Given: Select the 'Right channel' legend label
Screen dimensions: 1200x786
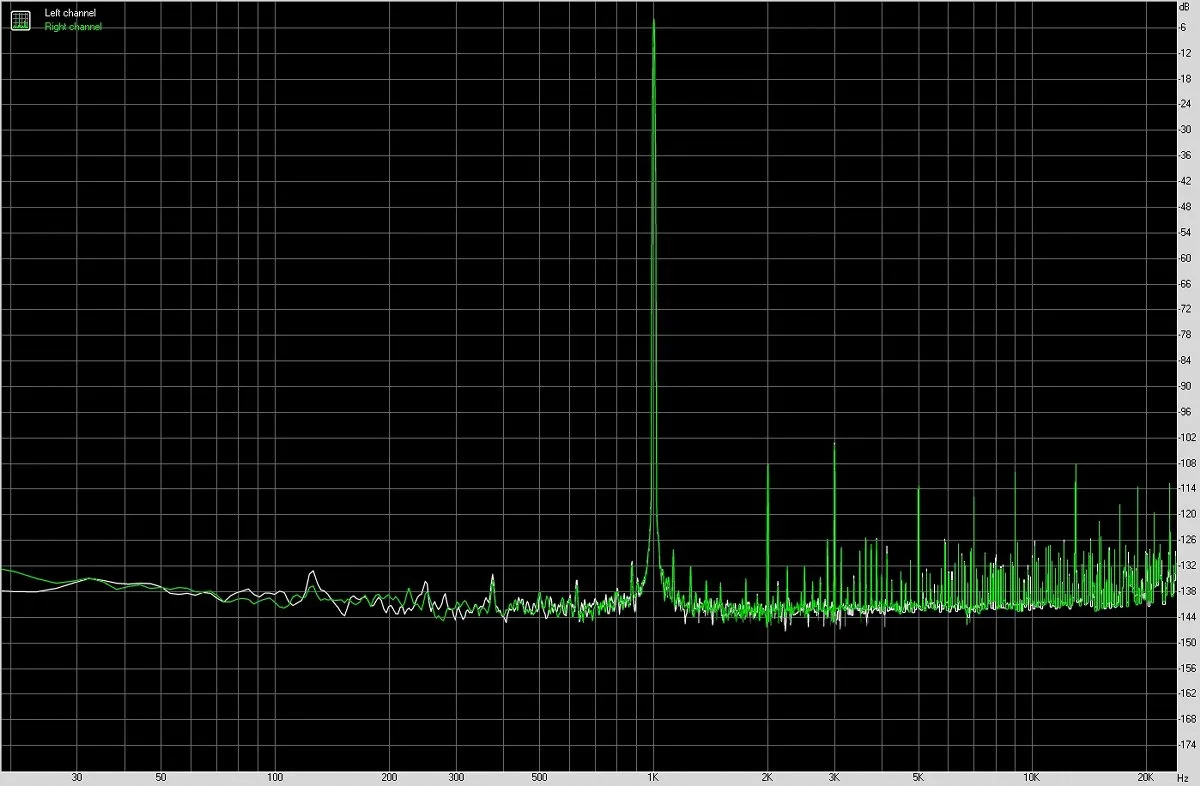Looking at the screenshot, I should (x=73, y=27).
